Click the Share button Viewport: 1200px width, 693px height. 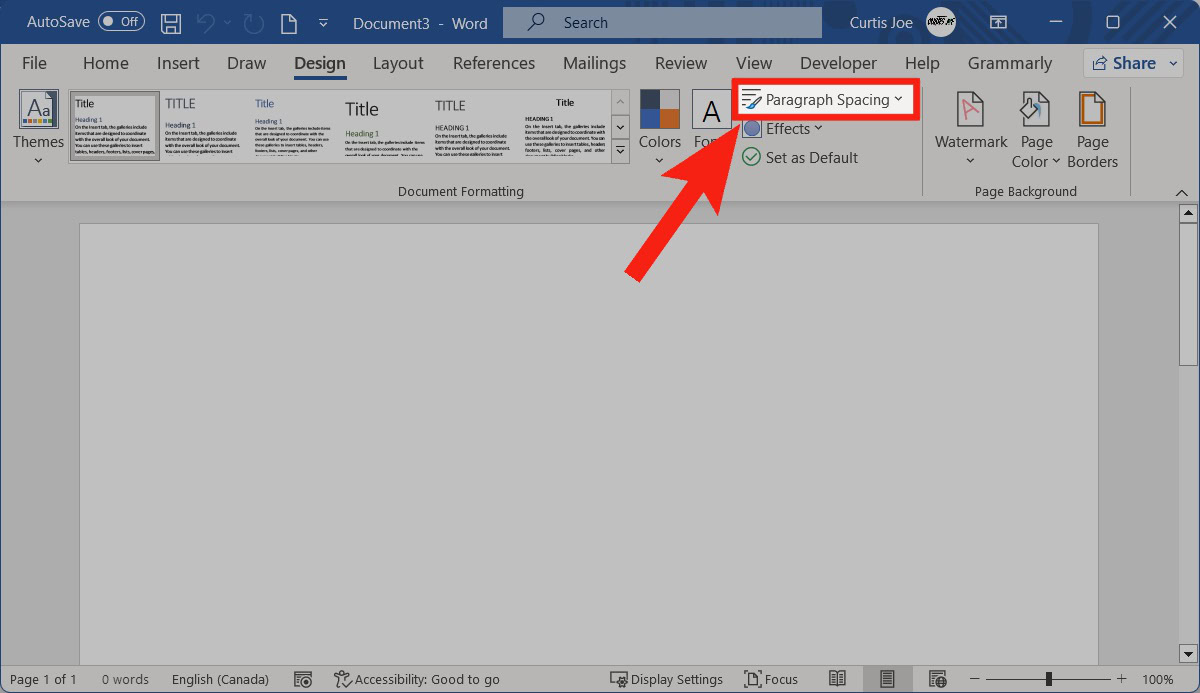click(x=1124, y=63)
